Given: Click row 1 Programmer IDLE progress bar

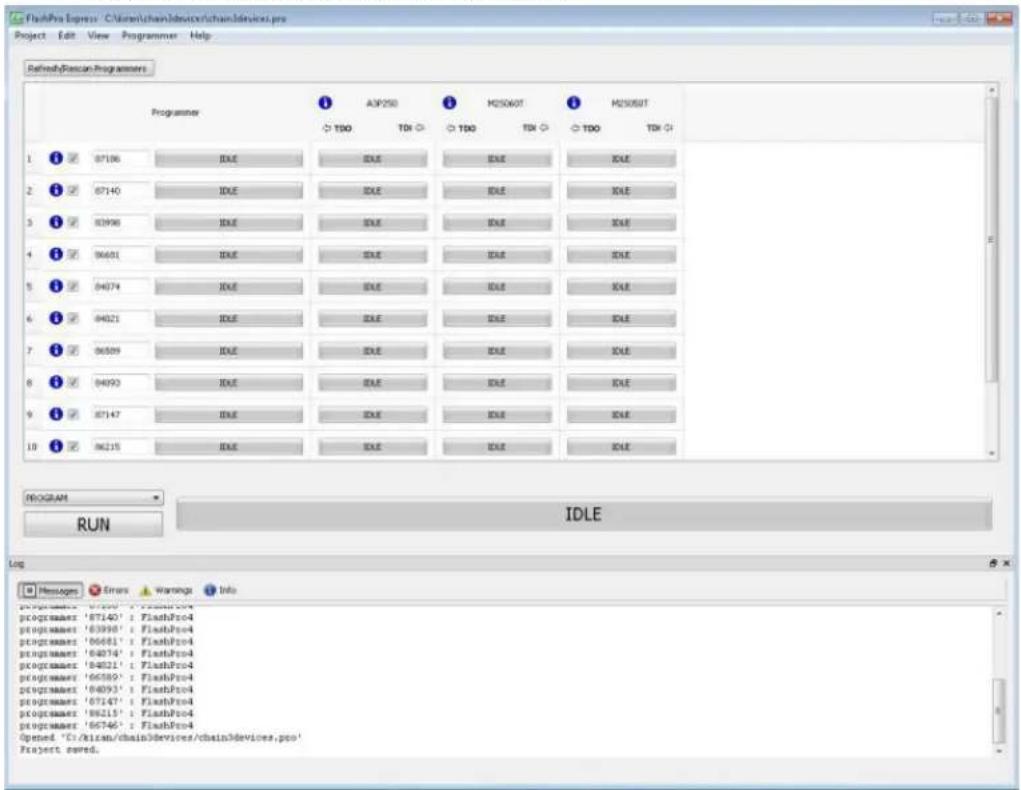Looking at the screenshot, I should pos(229,159).
